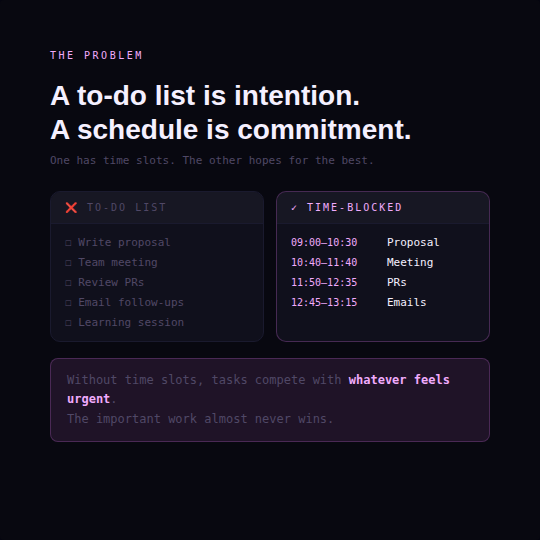The width and height of the screenshot is (540, 540).
Task: Tick the Team meeting checkbox
Action: (68, 263)
